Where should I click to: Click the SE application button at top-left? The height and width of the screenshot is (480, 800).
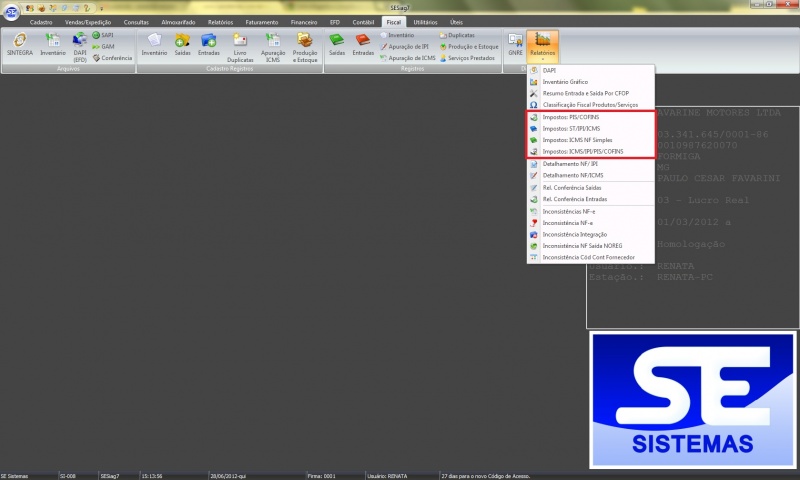[x=10, y=12]
